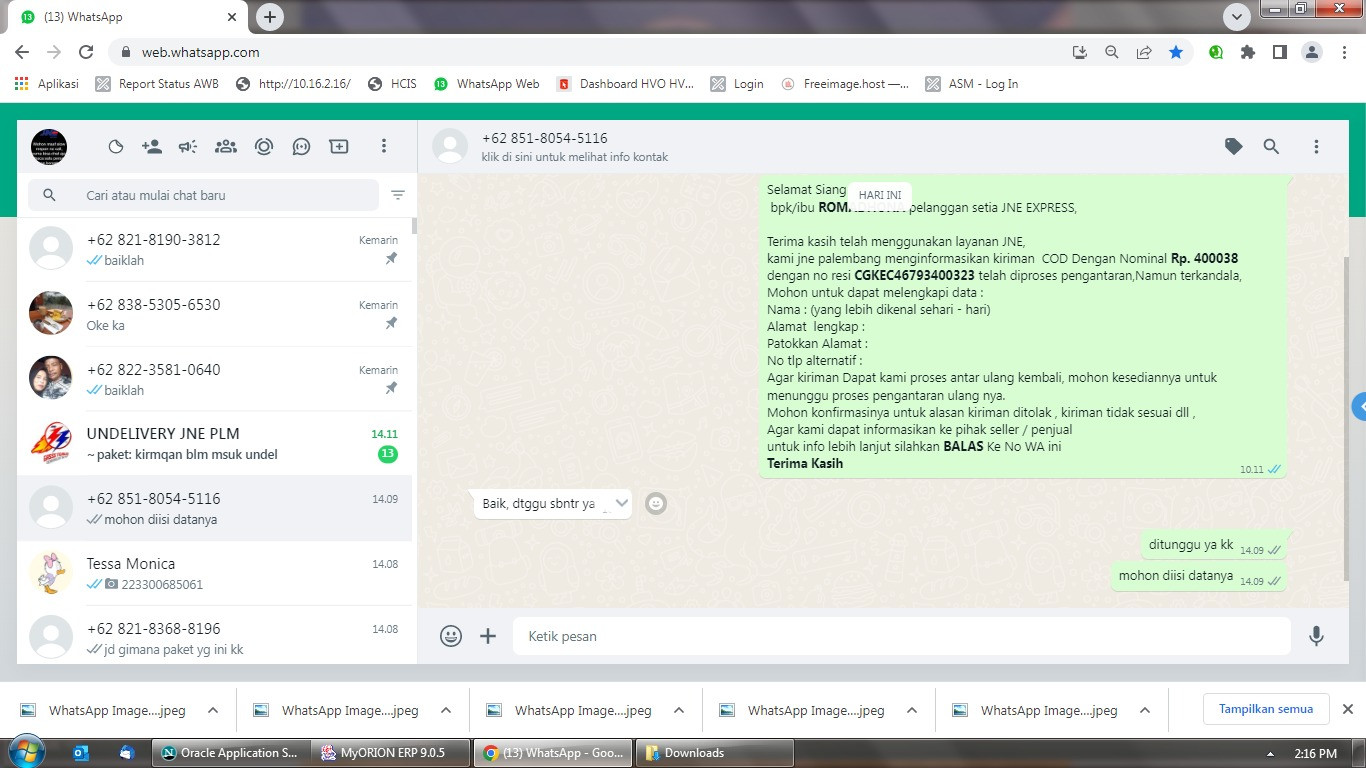Click the pin icon on +62 821-8190-3812 chat
The width and height of the screenshot is (1366, 768).
click(391, 259)
